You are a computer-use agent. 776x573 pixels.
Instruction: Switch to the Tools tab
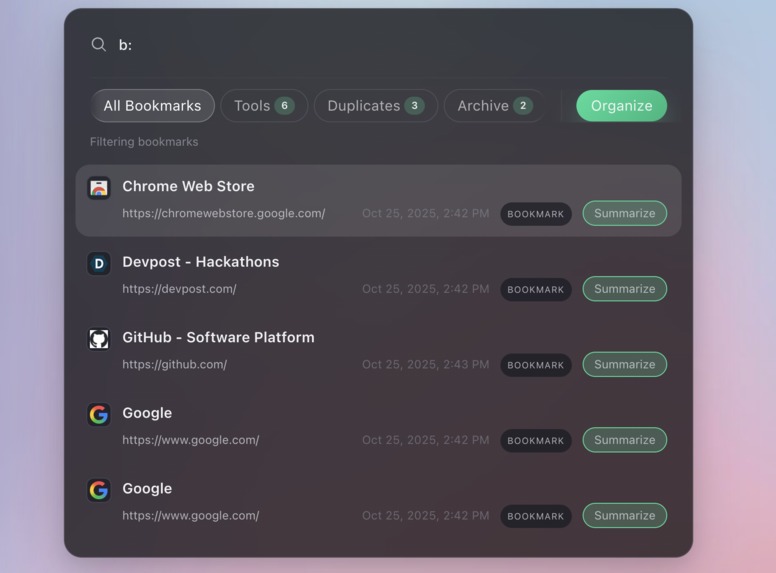click(264, 106)
